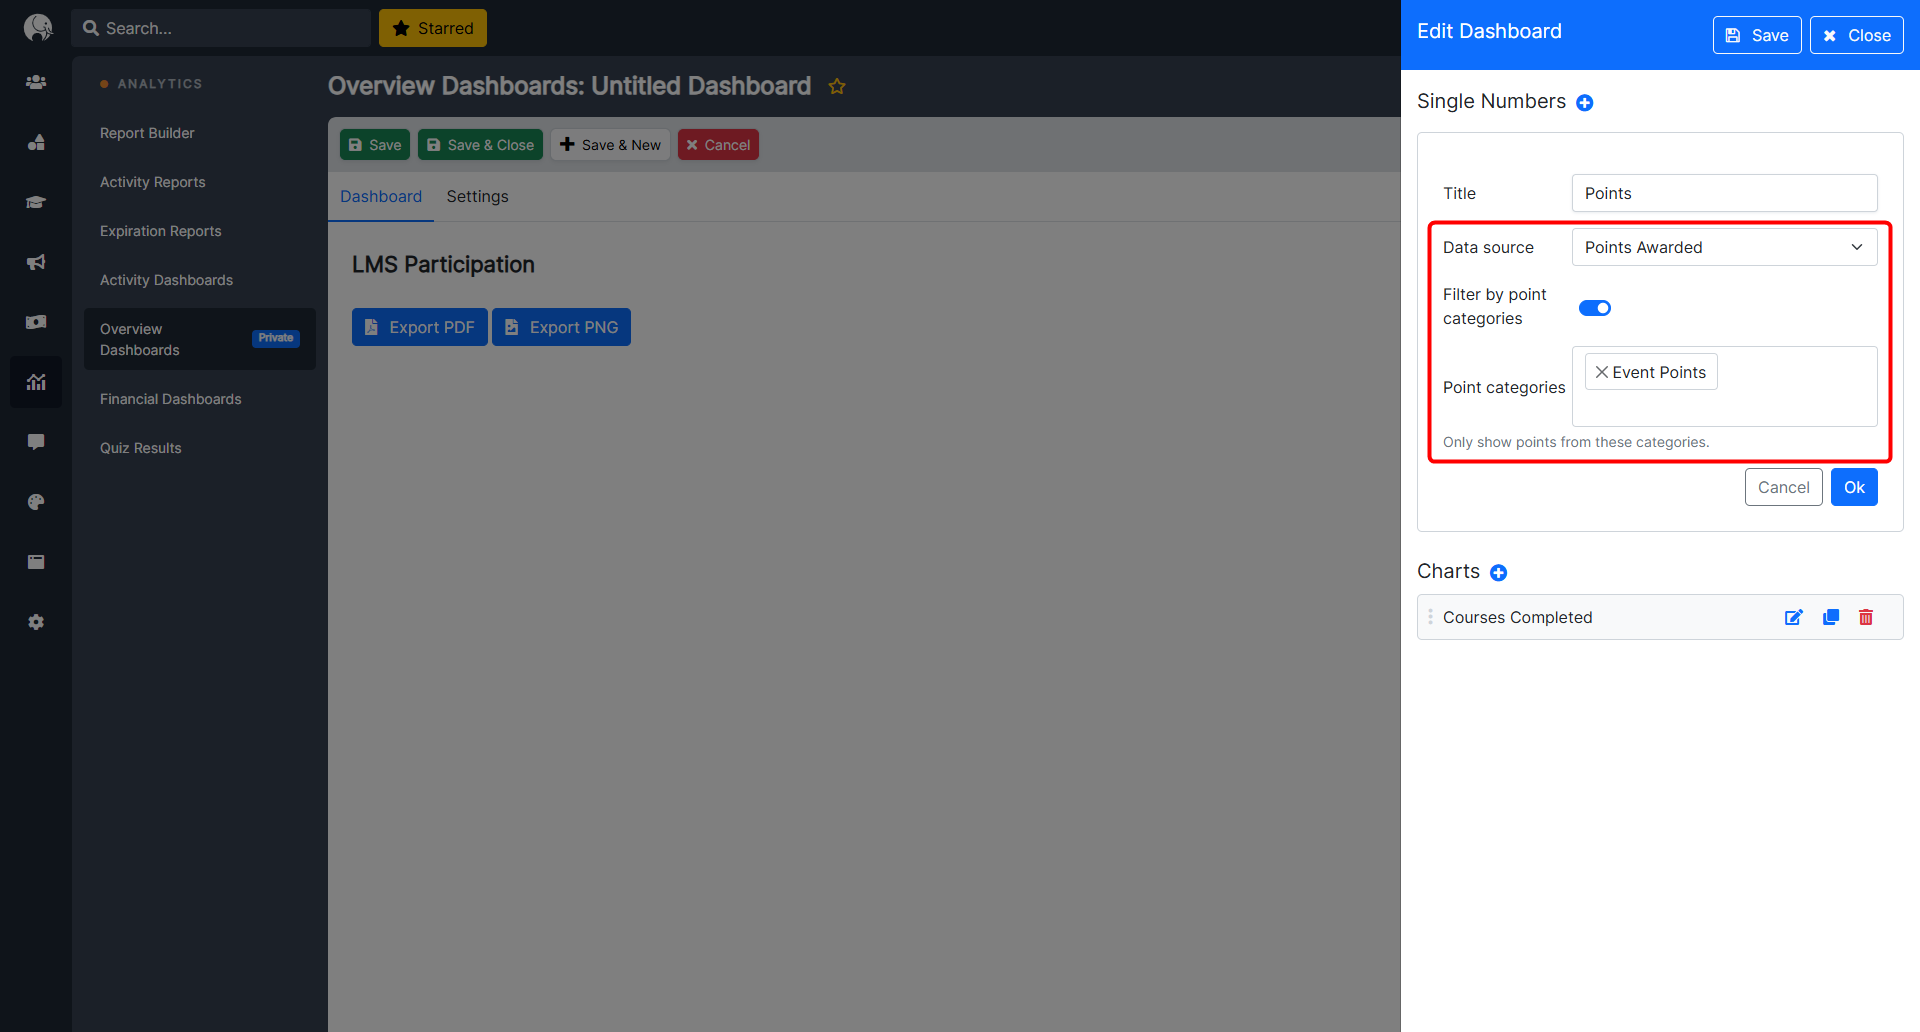Viewport: 1920px width, 1032px height.
Task: Open Financial Dashboards menu item
Action: 171,399
